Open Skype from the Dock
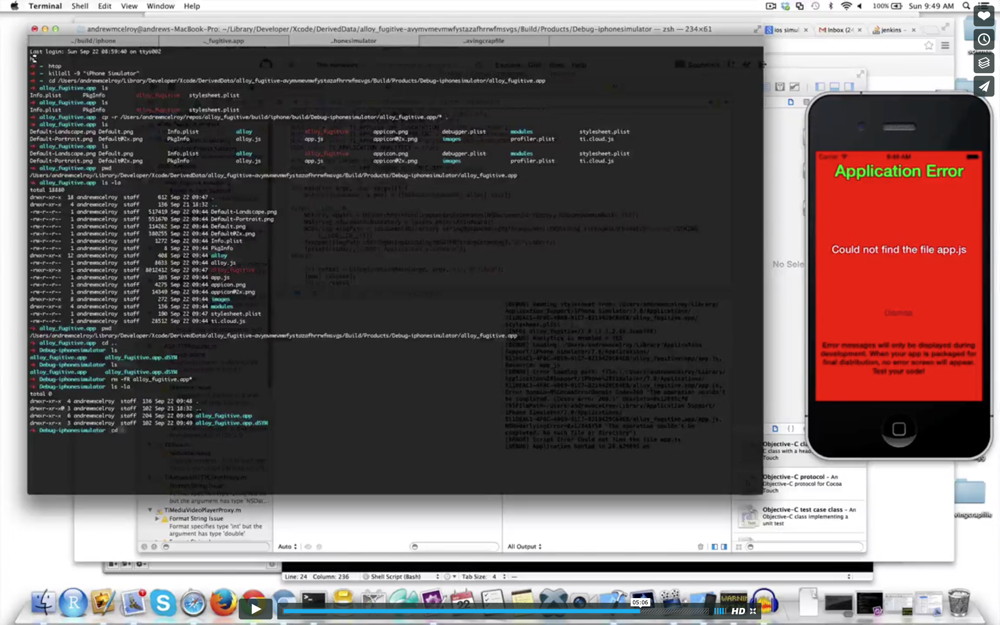Image resolution: width=1000 pixels, height=625 pixels. pyautogui.click(x=163, y=602)
